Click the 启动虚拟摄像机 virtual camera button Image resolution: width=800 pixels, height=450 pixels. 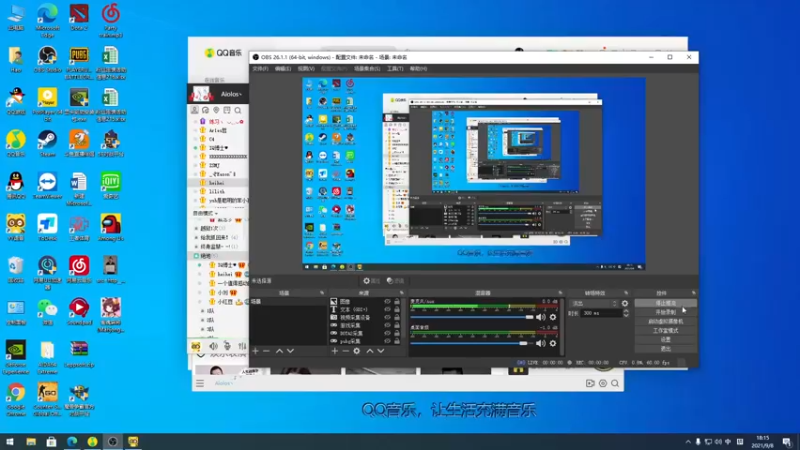tap(665, 321)
